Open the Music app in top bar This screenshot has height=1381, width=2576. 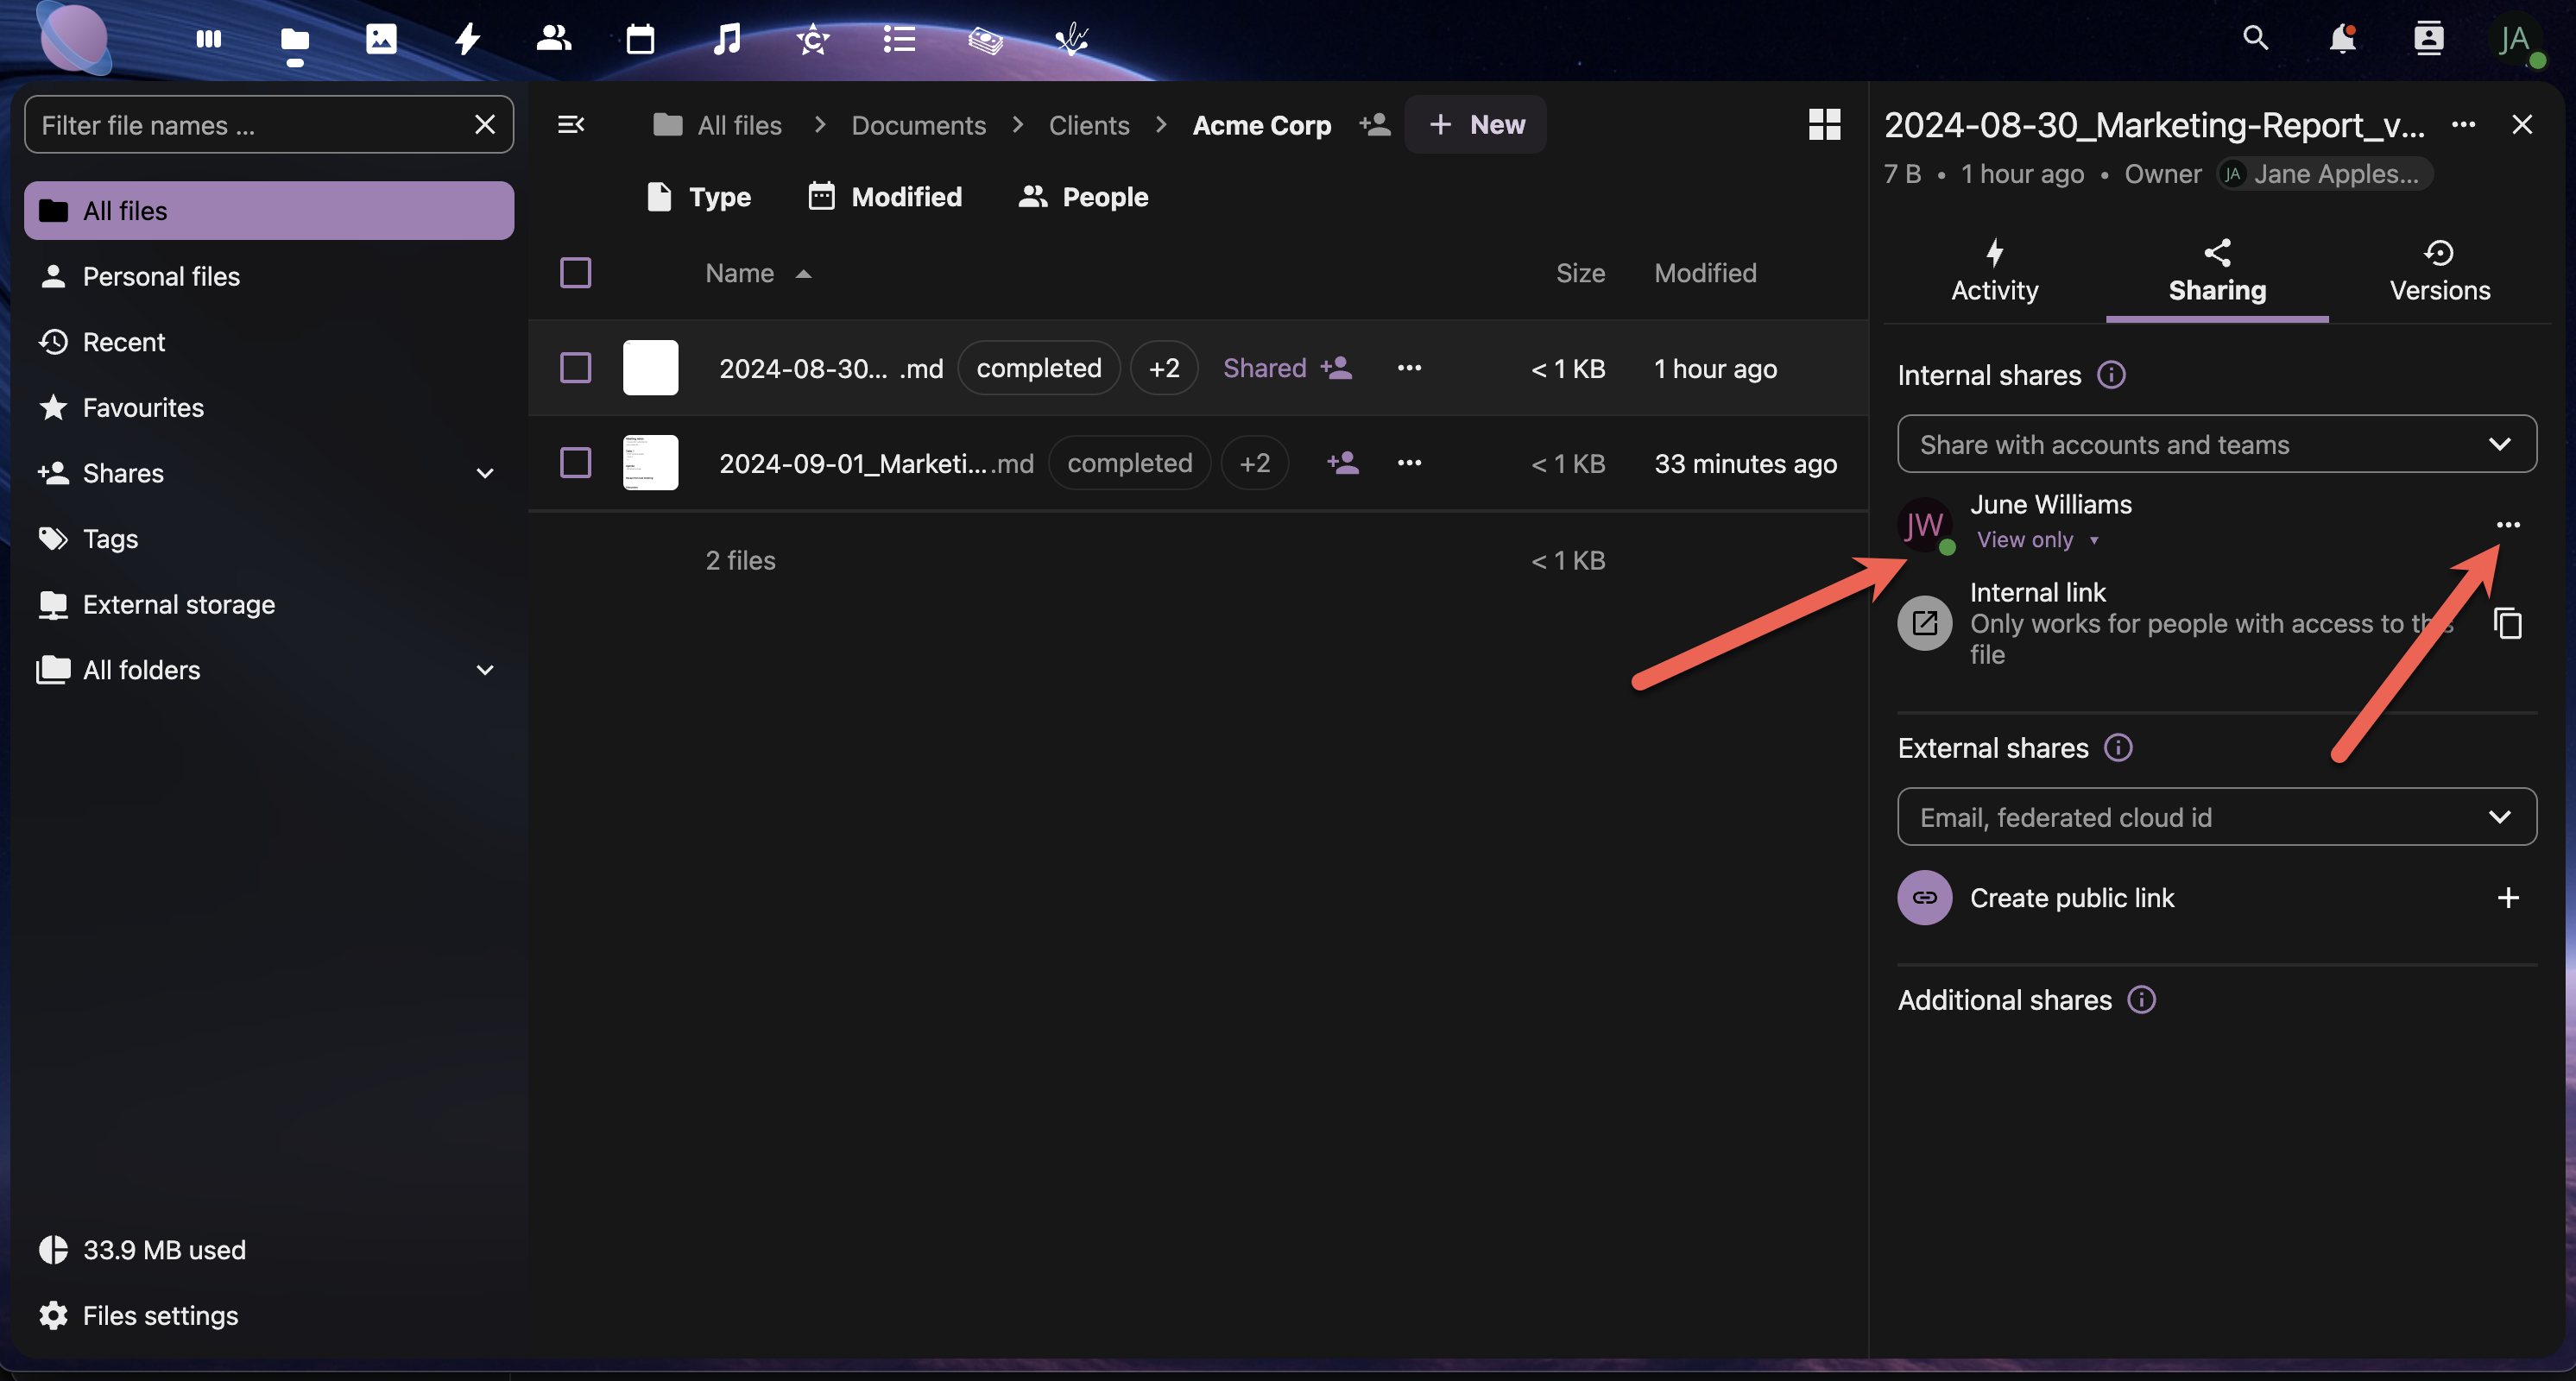click(727, 40)
